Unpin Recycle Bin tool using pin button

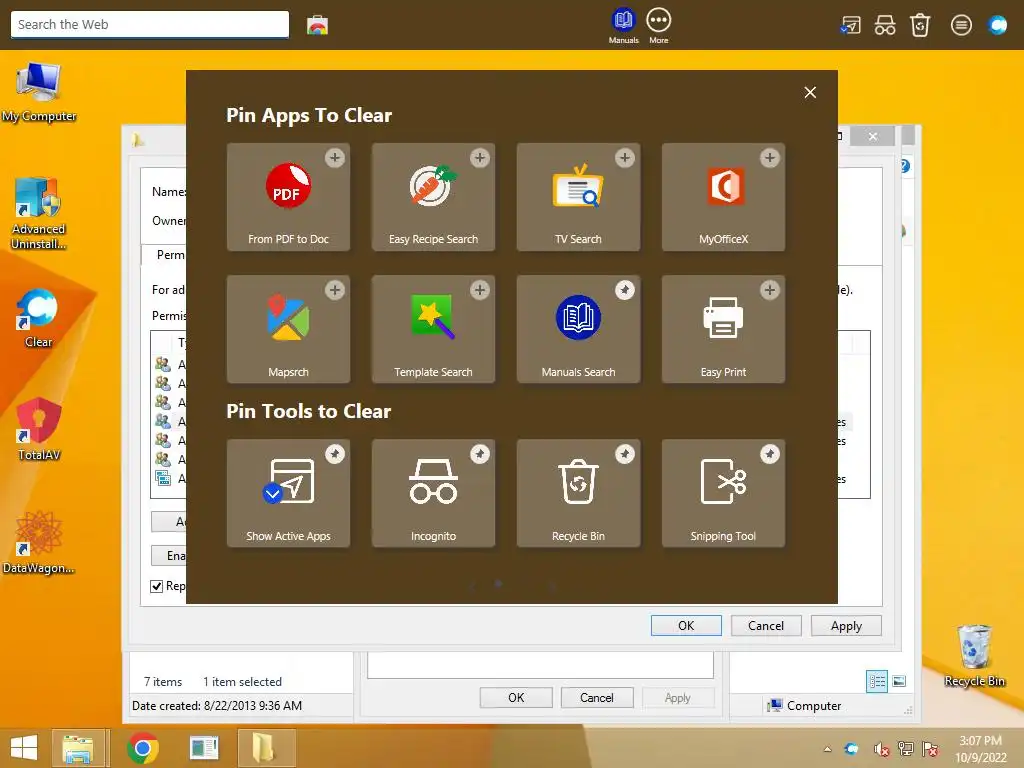click(625, 454)
